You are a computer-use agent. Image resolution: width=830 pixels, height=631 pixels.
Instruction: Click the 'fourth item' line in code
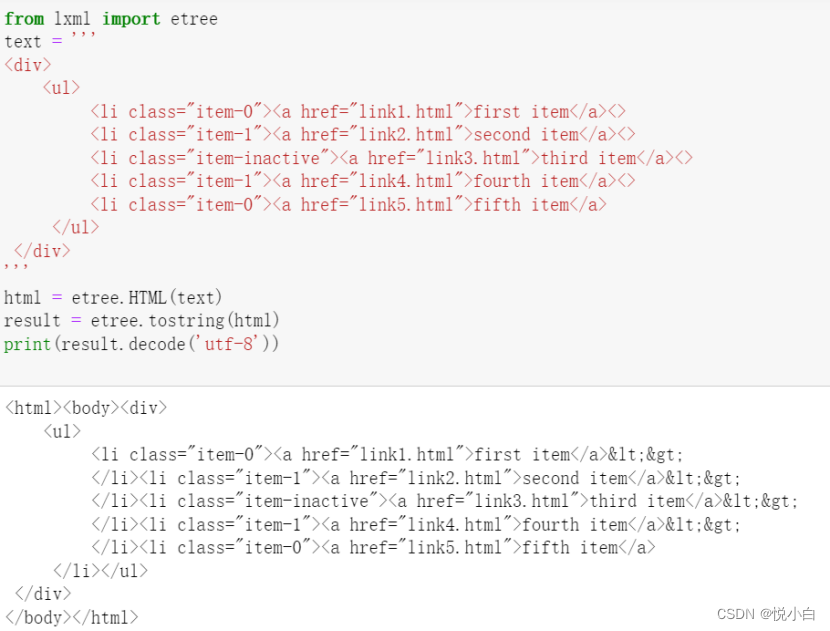pos(363,182)
